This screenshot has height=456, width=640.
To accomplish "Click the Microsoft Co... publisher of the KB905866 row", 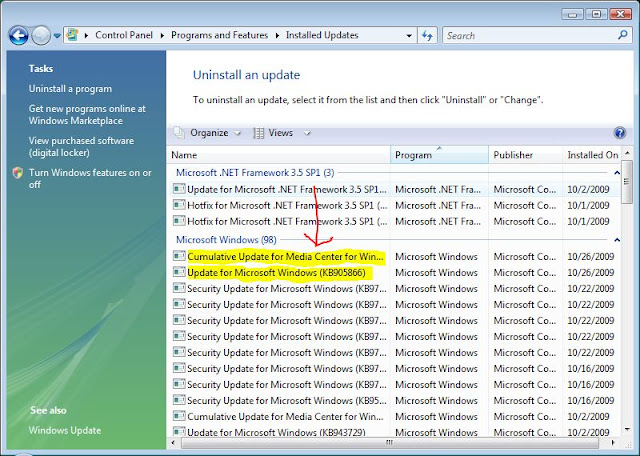I will pos(524,273).
